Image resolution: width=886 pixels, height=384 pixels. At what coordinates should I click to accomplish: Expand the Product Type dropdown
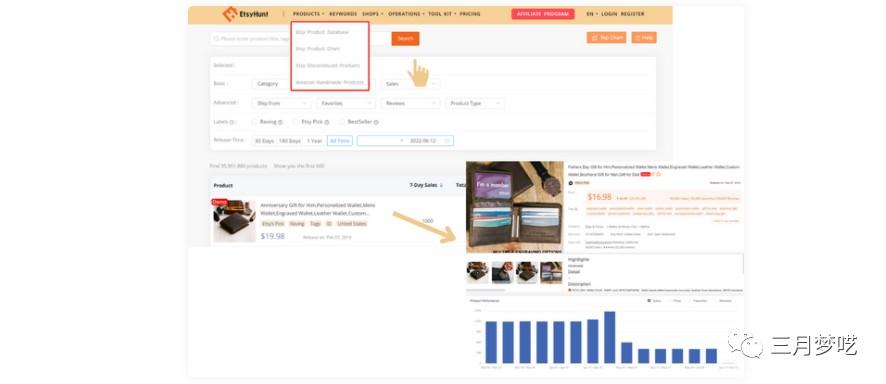click(x=475, y=103)
